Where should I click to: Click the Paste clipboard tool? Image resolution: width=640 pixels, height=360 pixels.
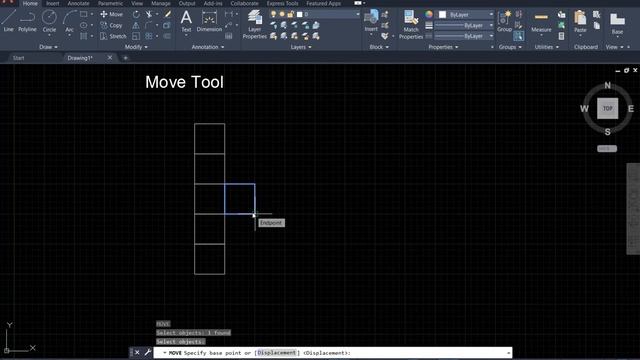(580, 22)
